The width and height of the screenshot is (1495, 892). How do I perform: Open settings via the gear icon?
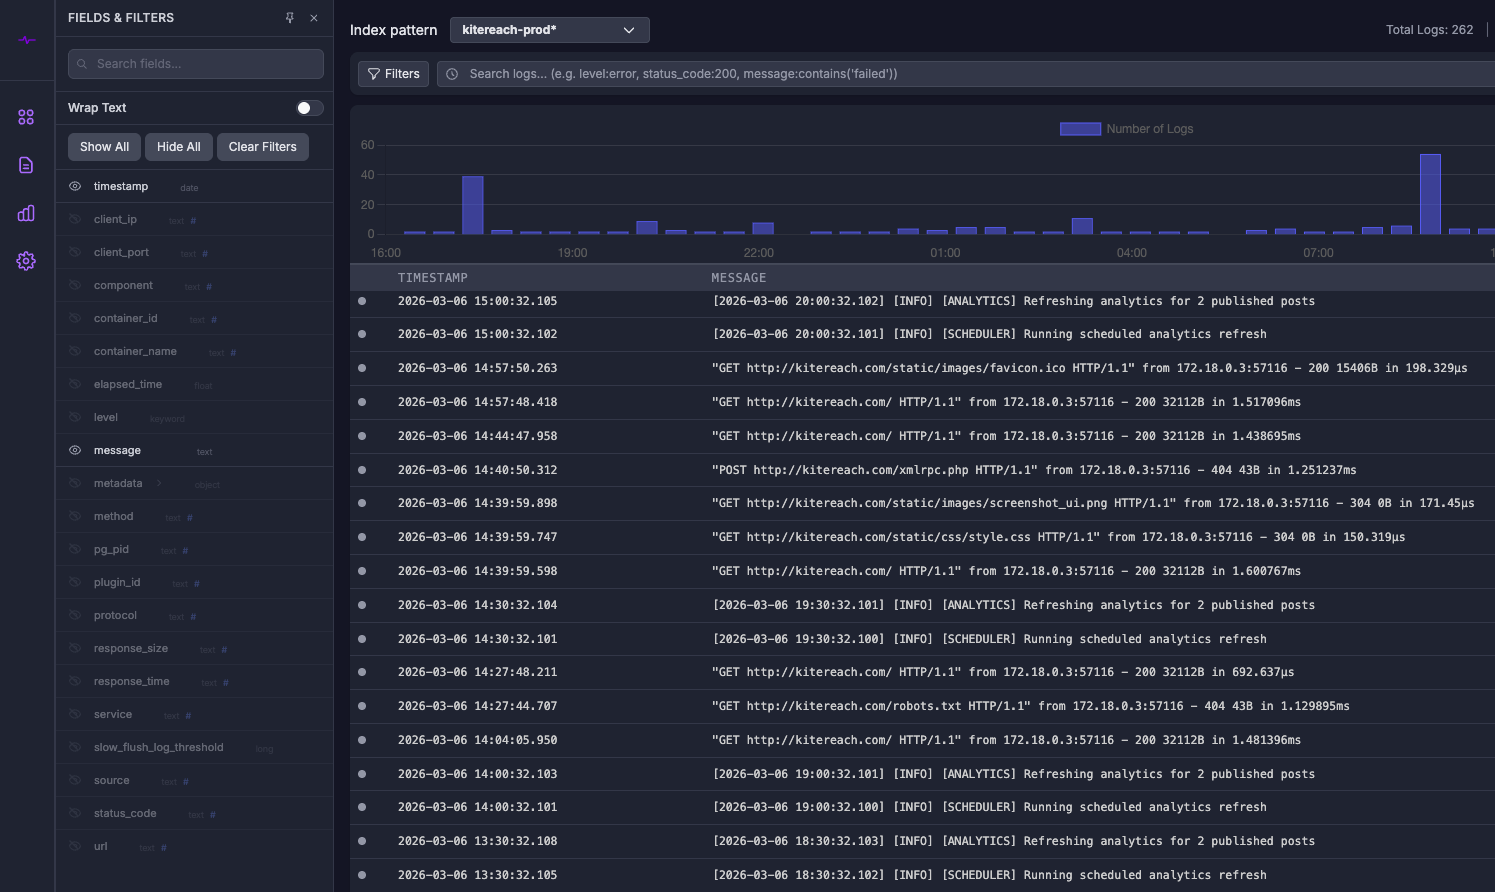(26, 261)
